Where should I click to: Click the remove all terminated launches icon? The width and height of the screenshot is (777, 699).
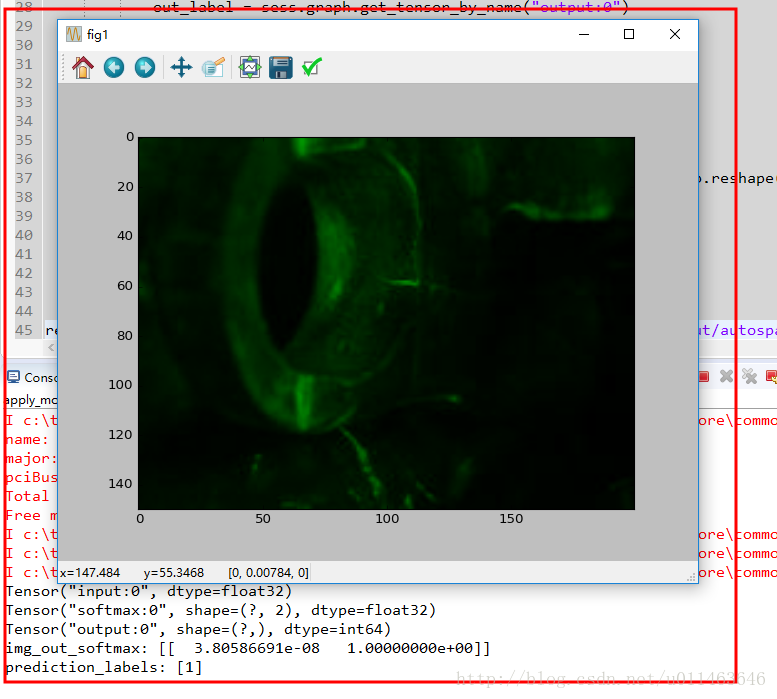tap(749, 376)
